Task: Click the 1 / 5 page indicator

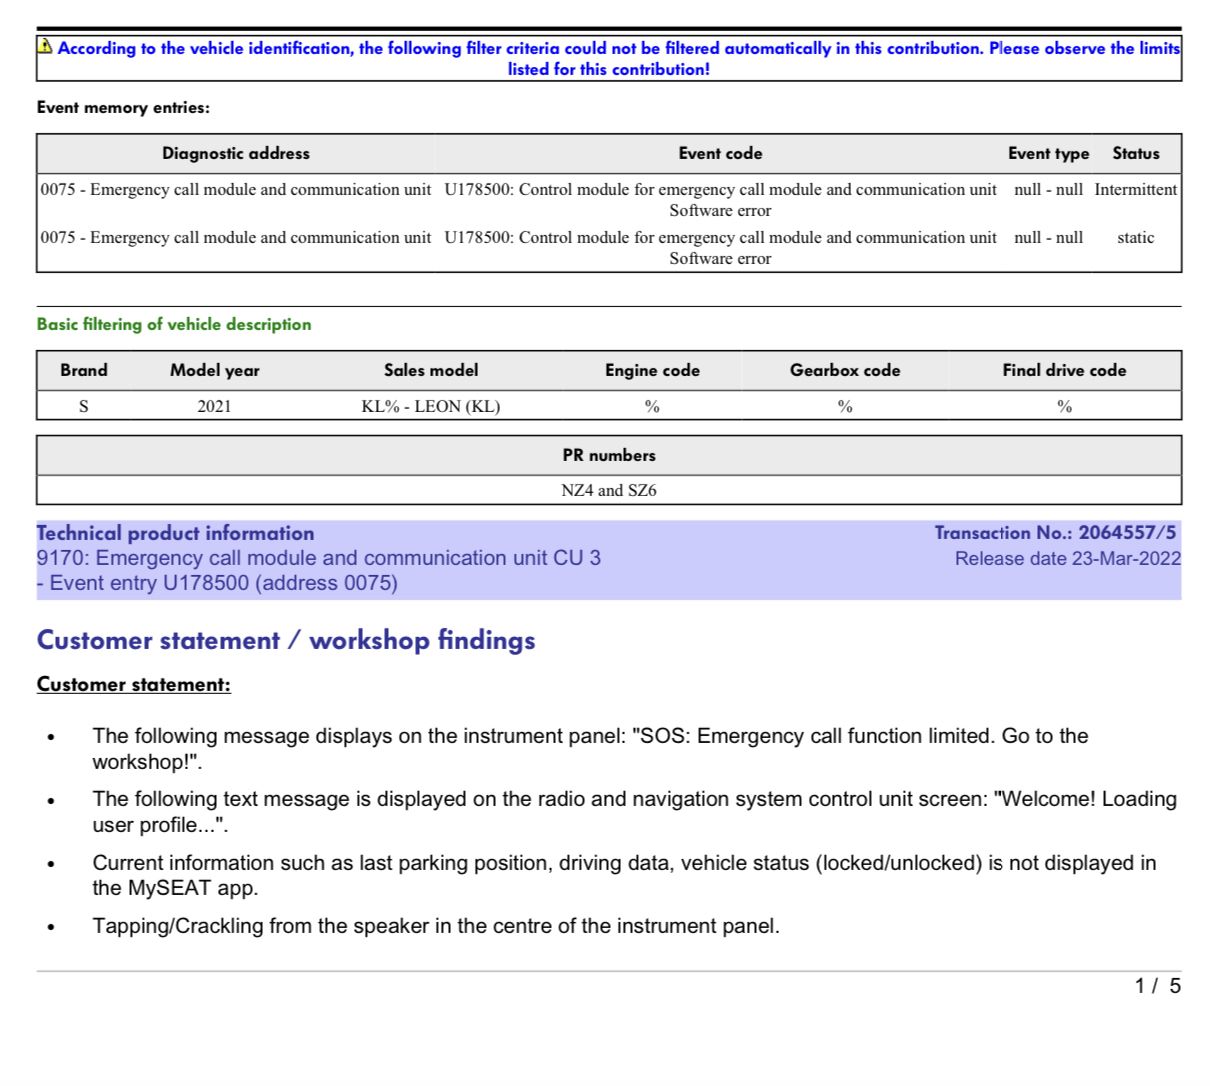Action: pos(1157,986)
